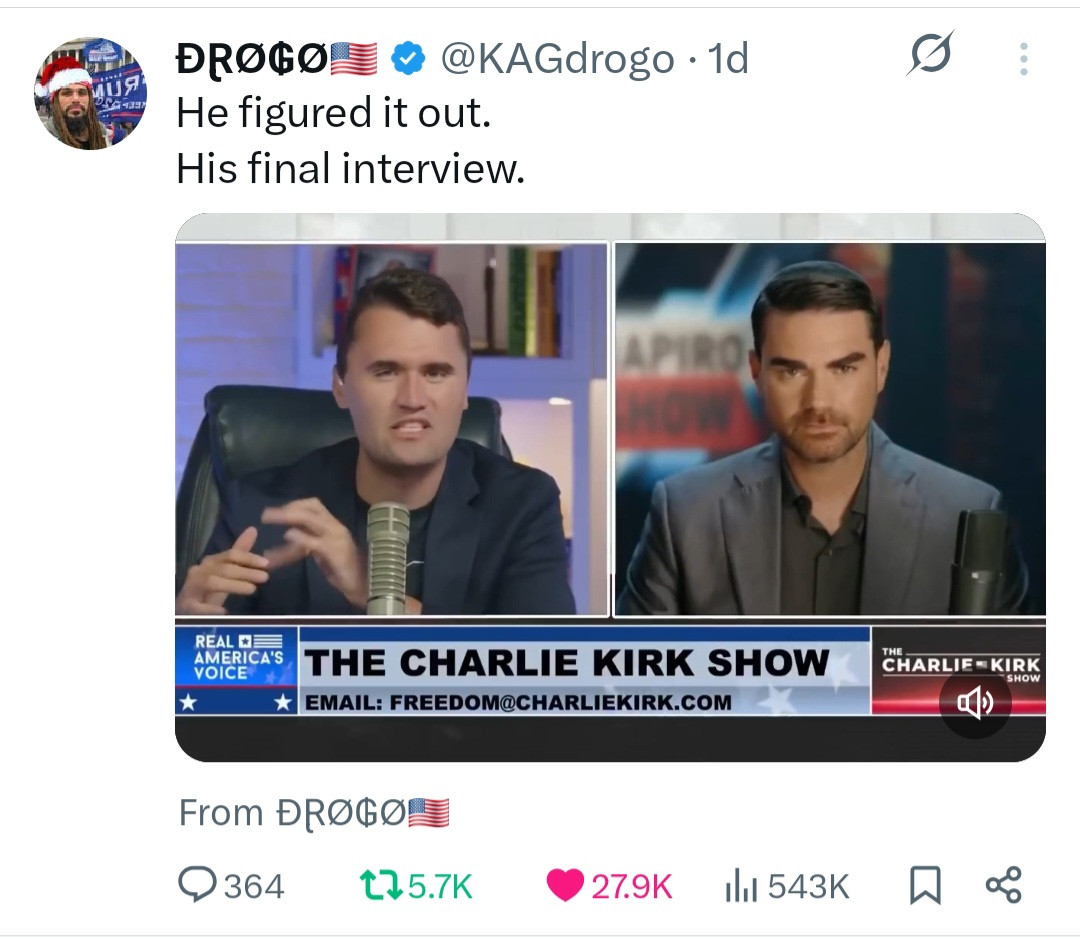Bookmark this post
The width and height of the screenshot is (1080, 939).
tap(925, 885)
